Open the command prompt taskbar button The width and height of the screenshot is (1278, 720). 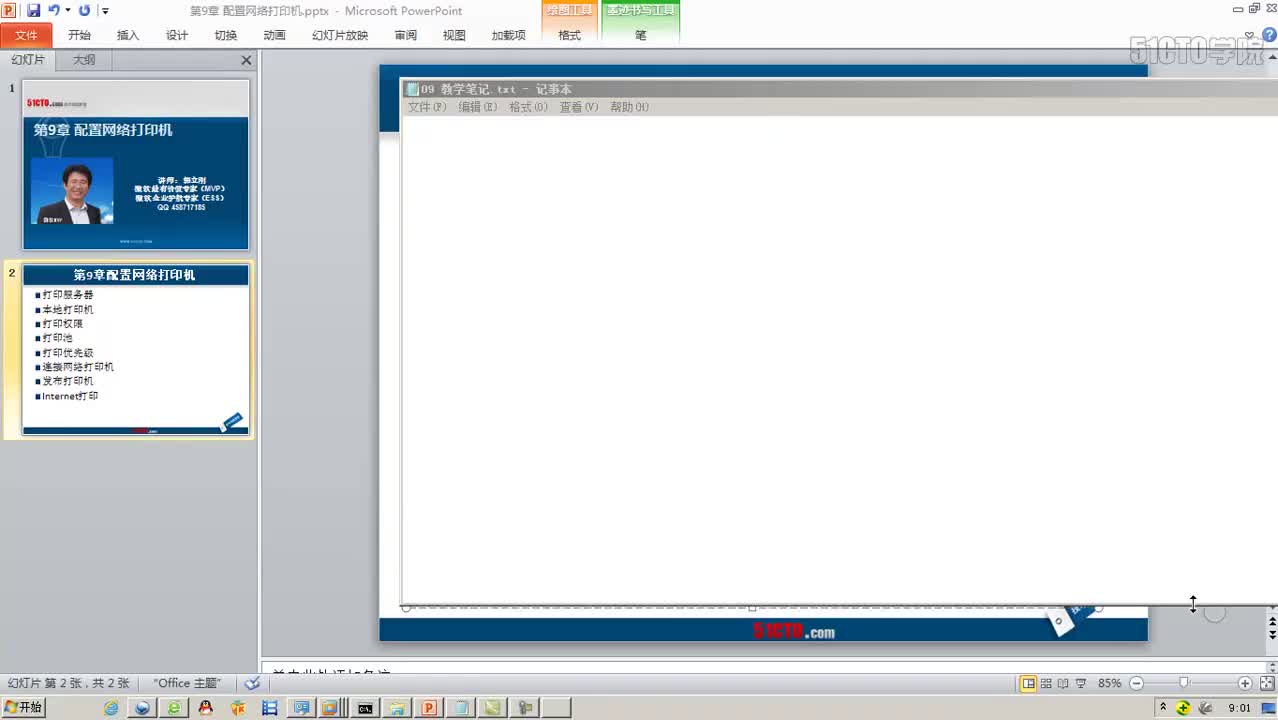(366, 707)
